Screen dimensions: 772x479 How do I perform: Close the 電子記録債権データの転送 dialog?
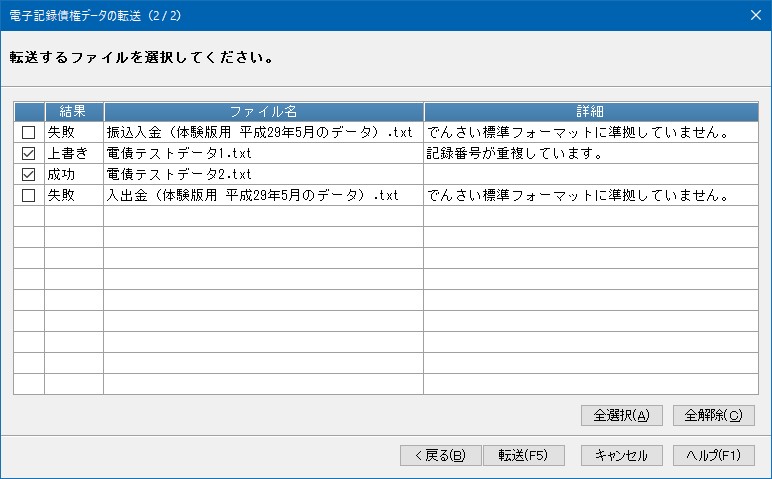click(x=755, y=15)
